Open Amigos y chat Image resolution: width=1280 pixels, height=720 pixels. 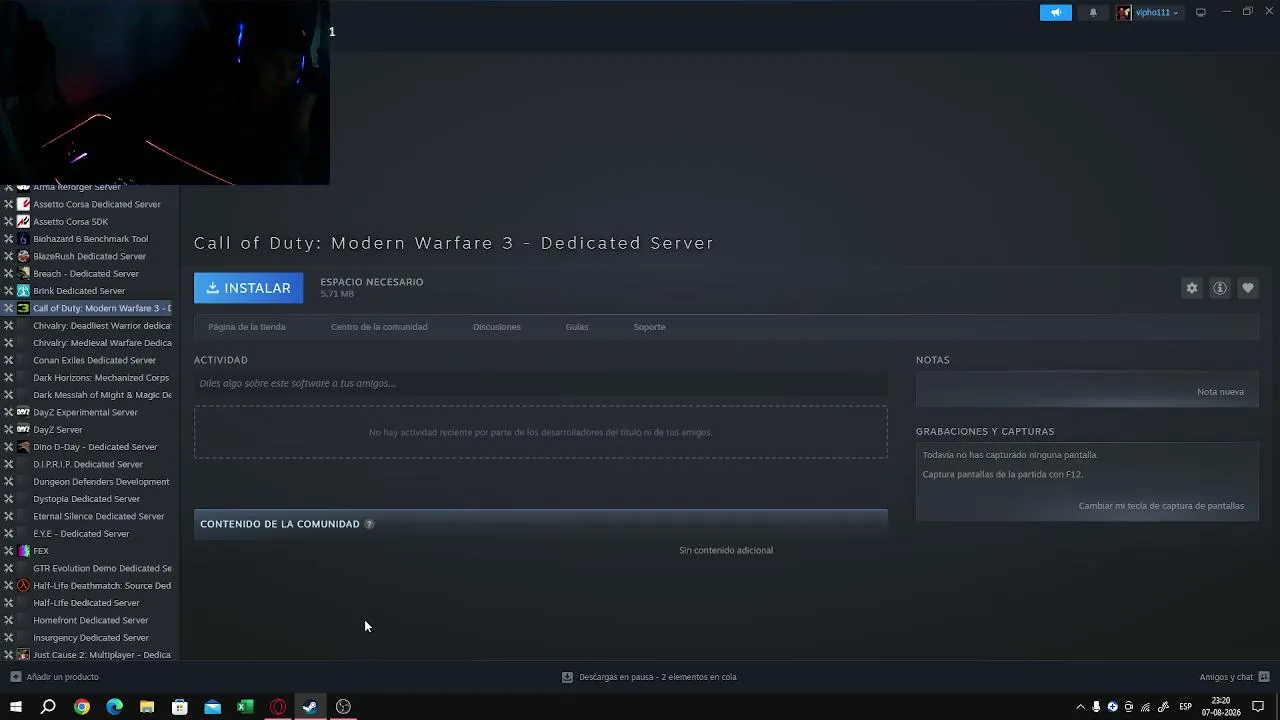coord(1235,677)
